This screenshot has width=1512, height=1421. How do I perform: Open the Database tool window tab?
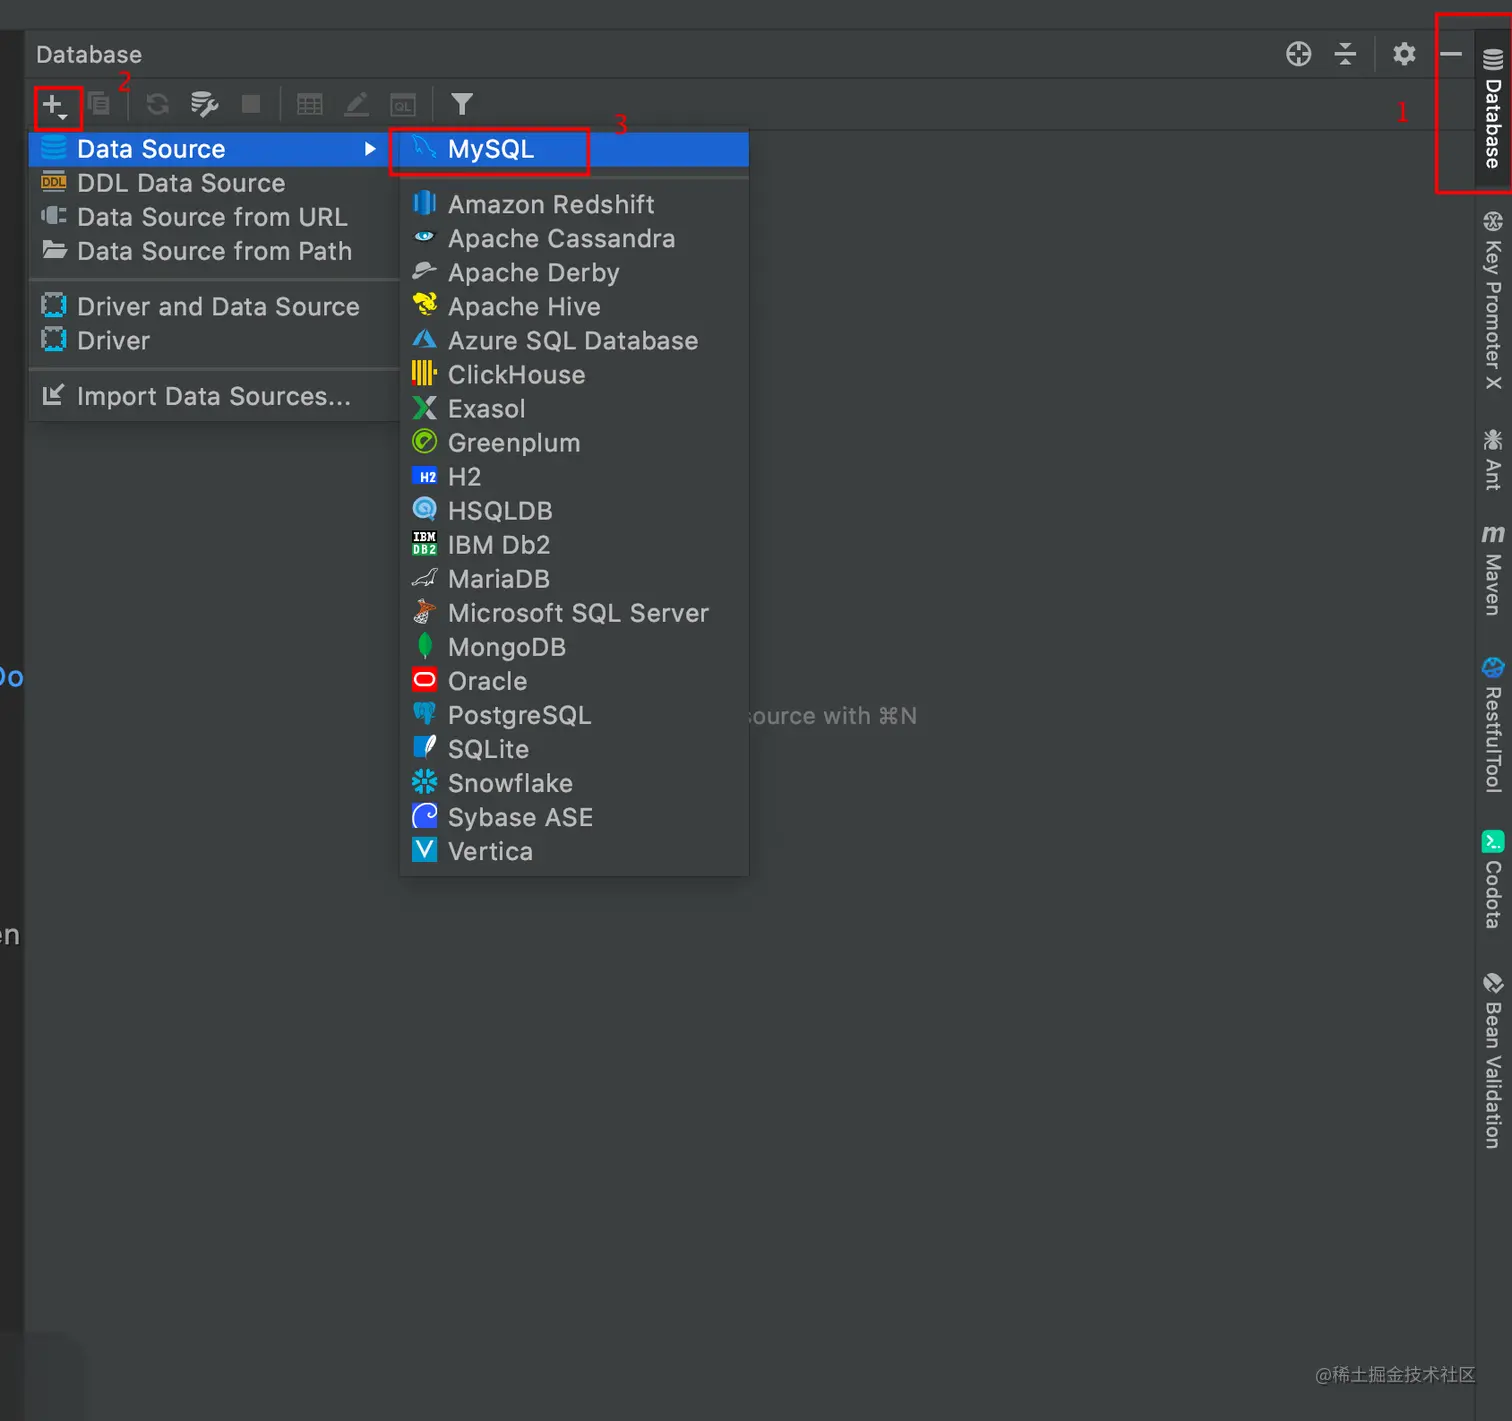point(1493,108)
